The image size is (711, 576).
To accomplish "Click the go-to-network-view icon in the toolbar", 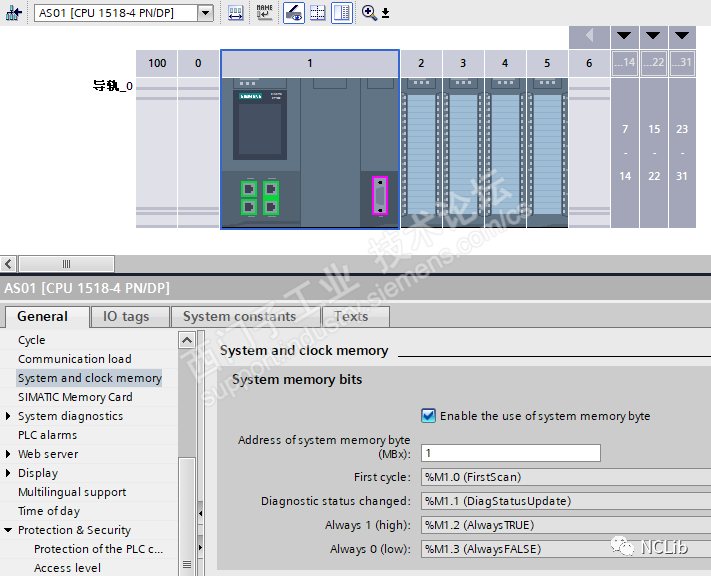I will pos(13,13).
